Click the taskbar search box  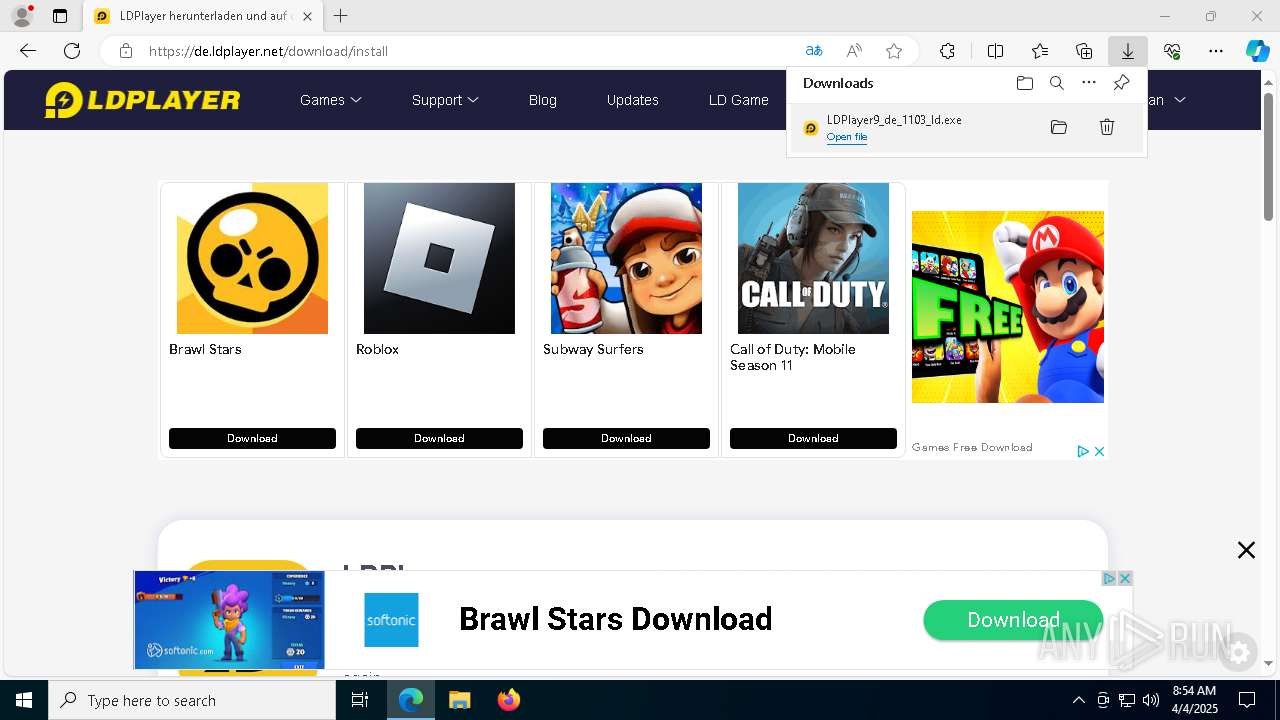tap(192, 700)
